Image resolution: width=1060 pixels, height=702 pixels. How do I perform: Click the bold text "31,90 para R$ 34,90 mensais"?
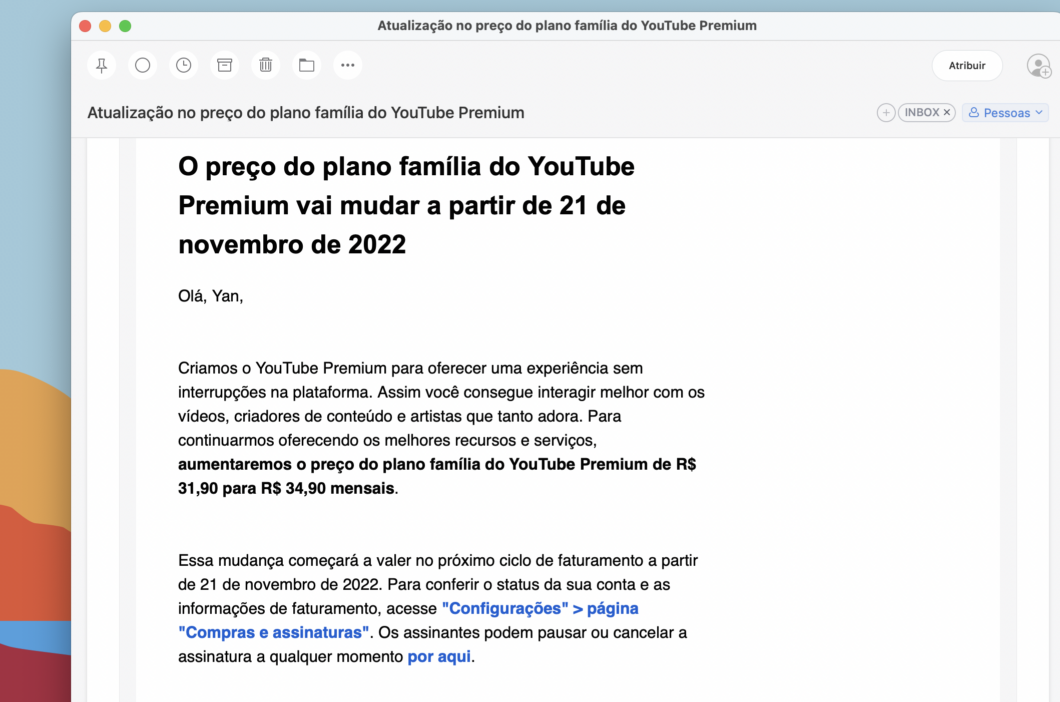click(x=286, y=488)
